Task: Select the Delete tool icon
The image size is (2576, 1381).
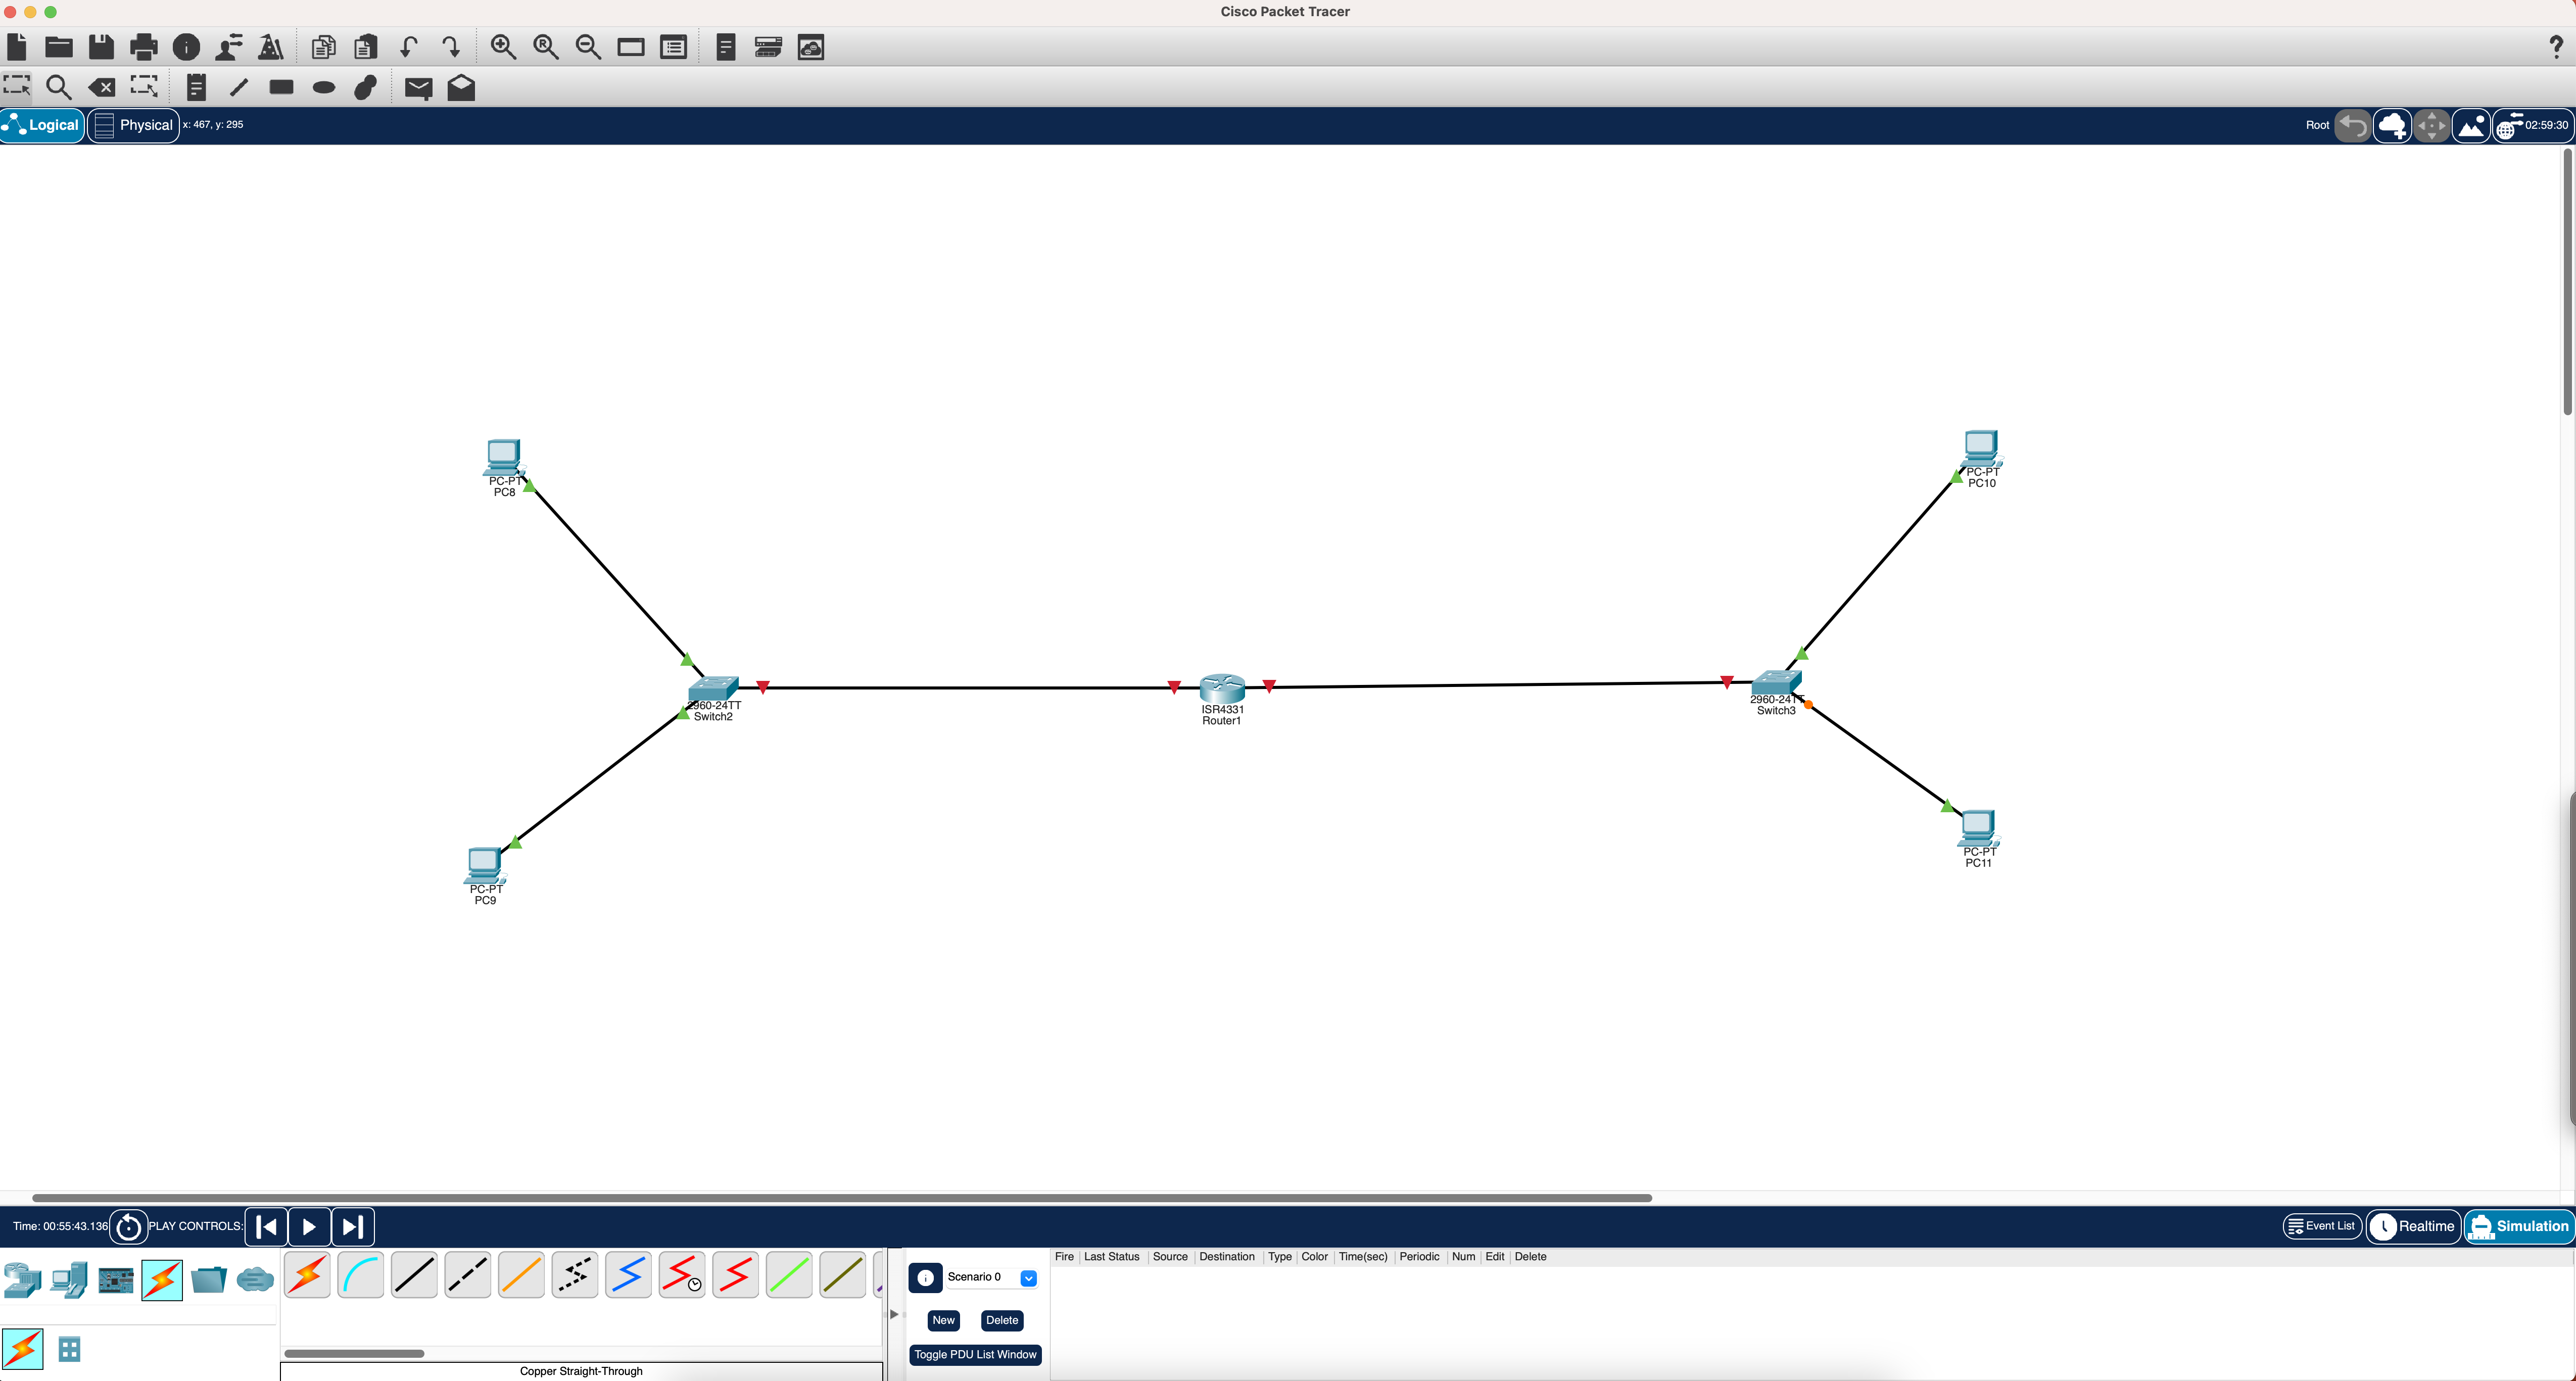Action: pyautogui.click(x=102, y=88)
